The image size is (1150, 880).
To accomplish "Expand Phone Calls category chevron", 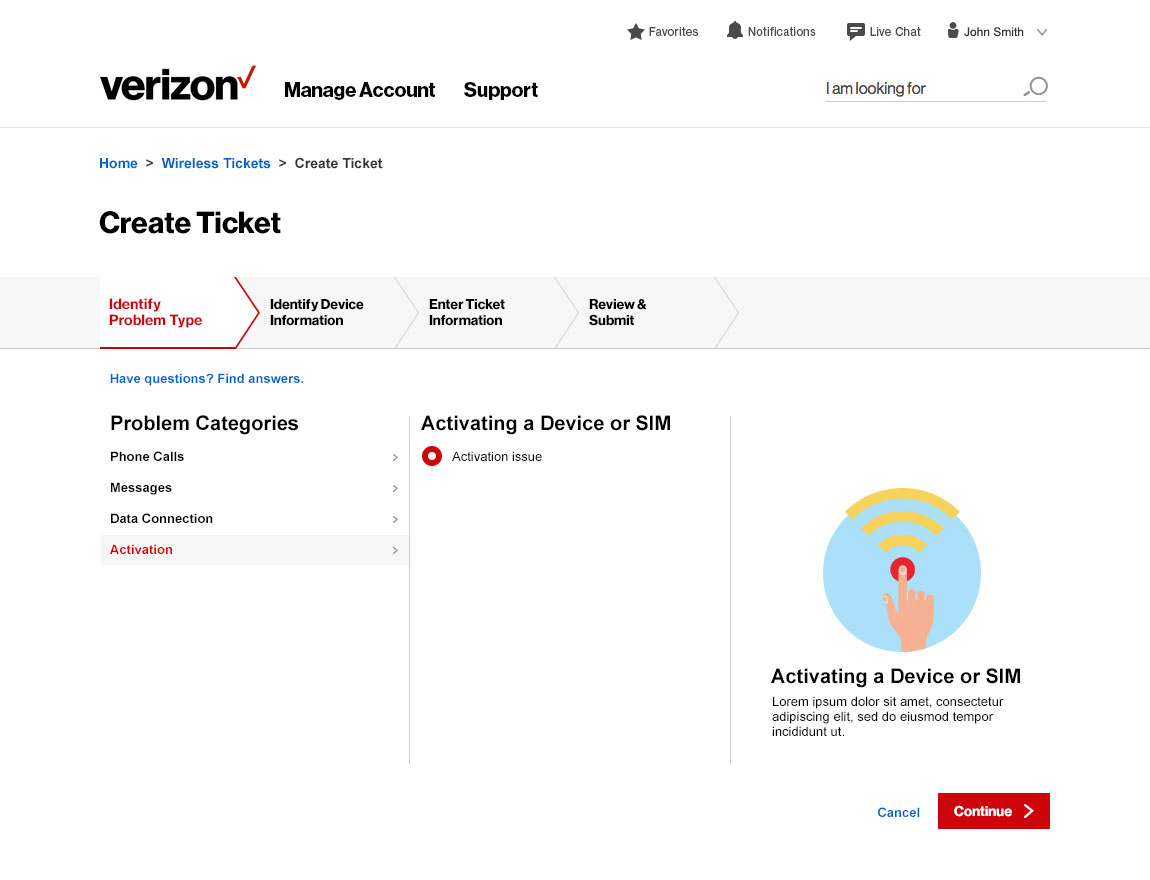I will coord(395,457).
